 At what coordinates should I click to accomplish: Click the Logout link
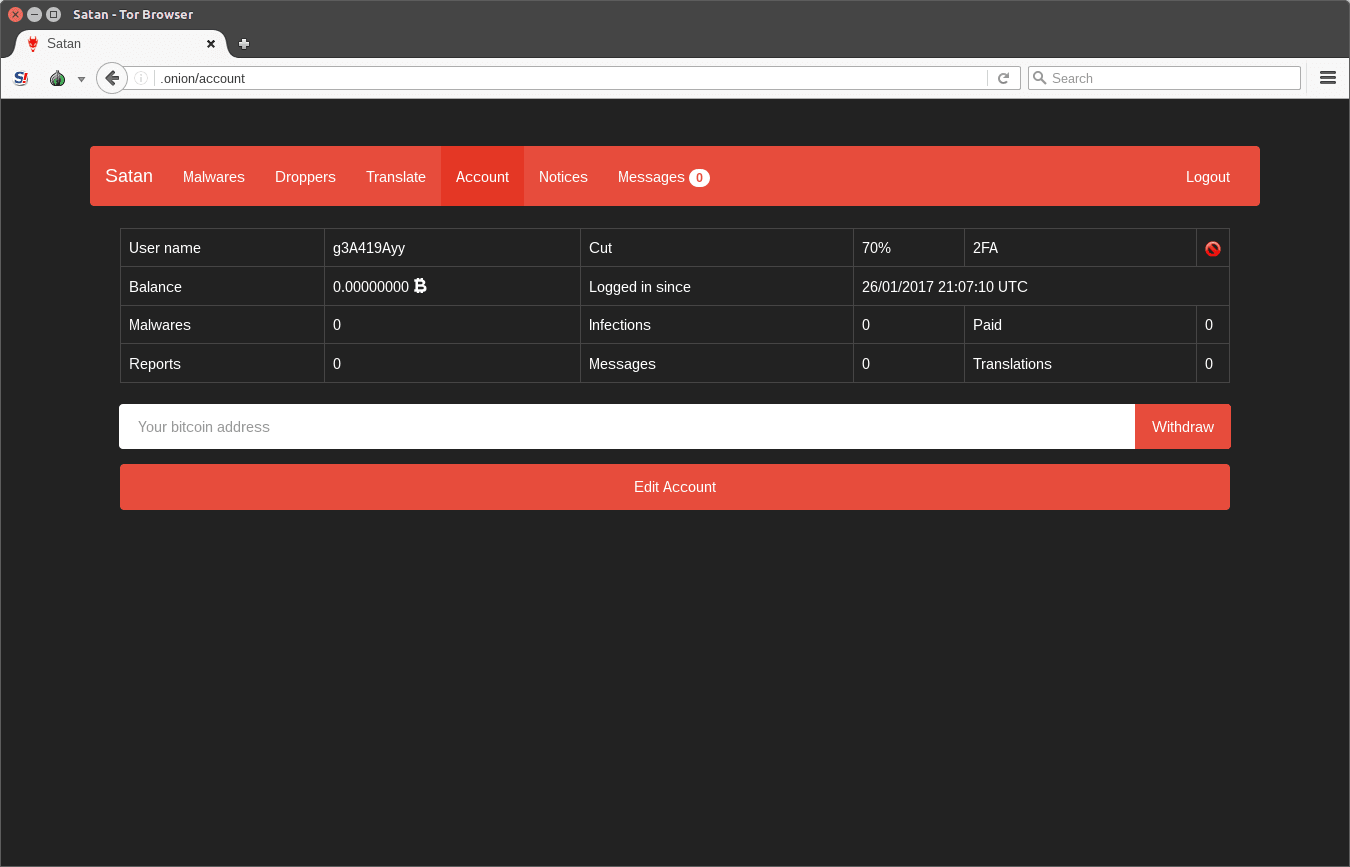[1208, 177]
